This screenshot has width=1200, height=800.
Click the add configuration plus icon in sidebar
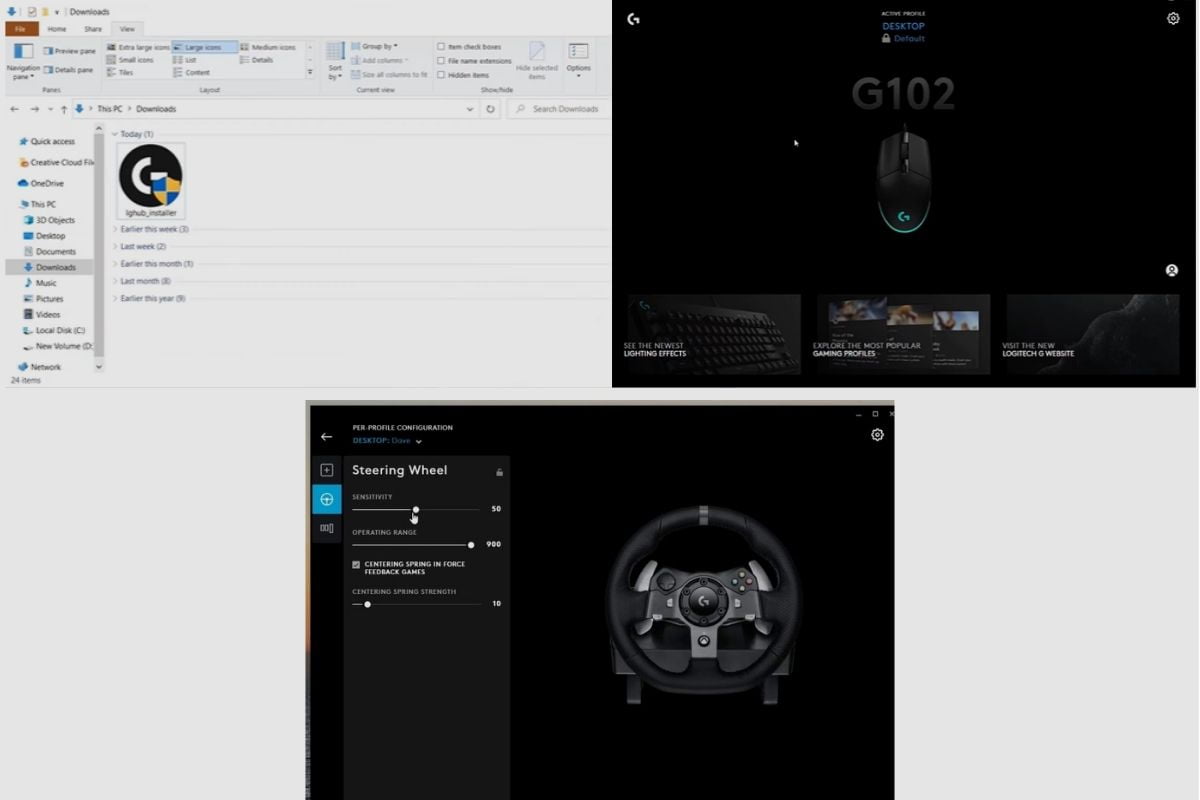327,468
